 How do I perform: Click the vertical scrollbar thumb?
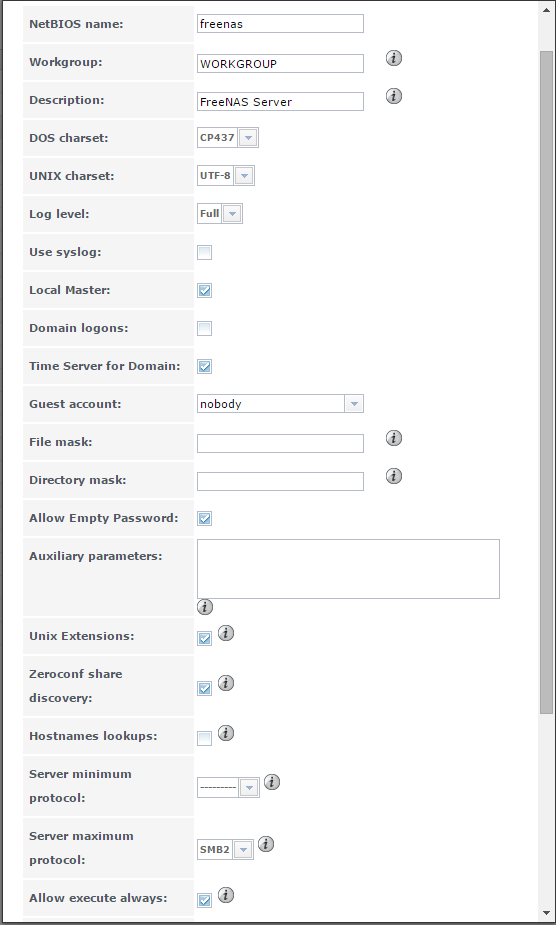point(546,382)
